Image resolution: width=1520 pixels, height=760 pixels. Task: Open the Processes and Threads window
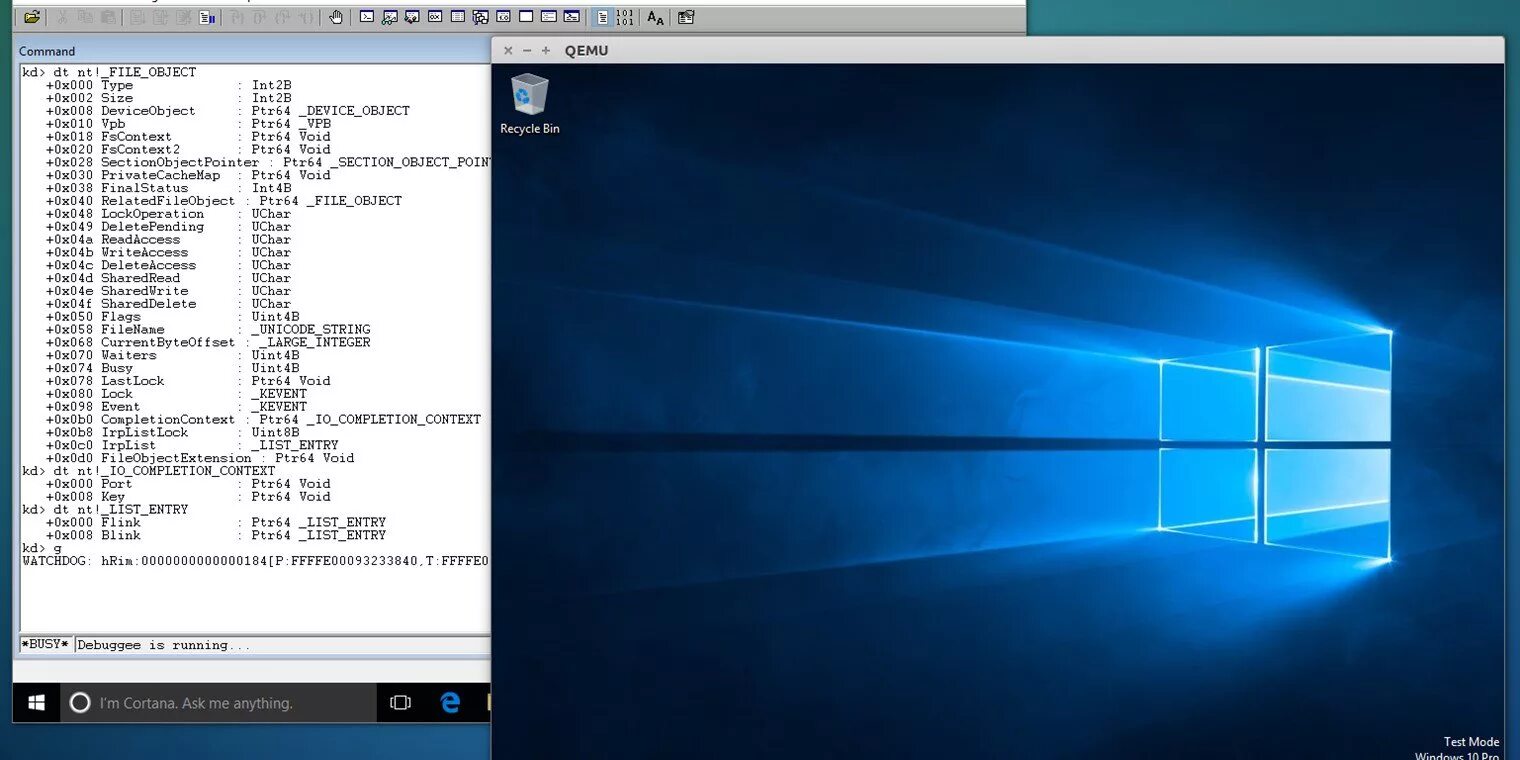pyautogui.click(x=549, y=17)
